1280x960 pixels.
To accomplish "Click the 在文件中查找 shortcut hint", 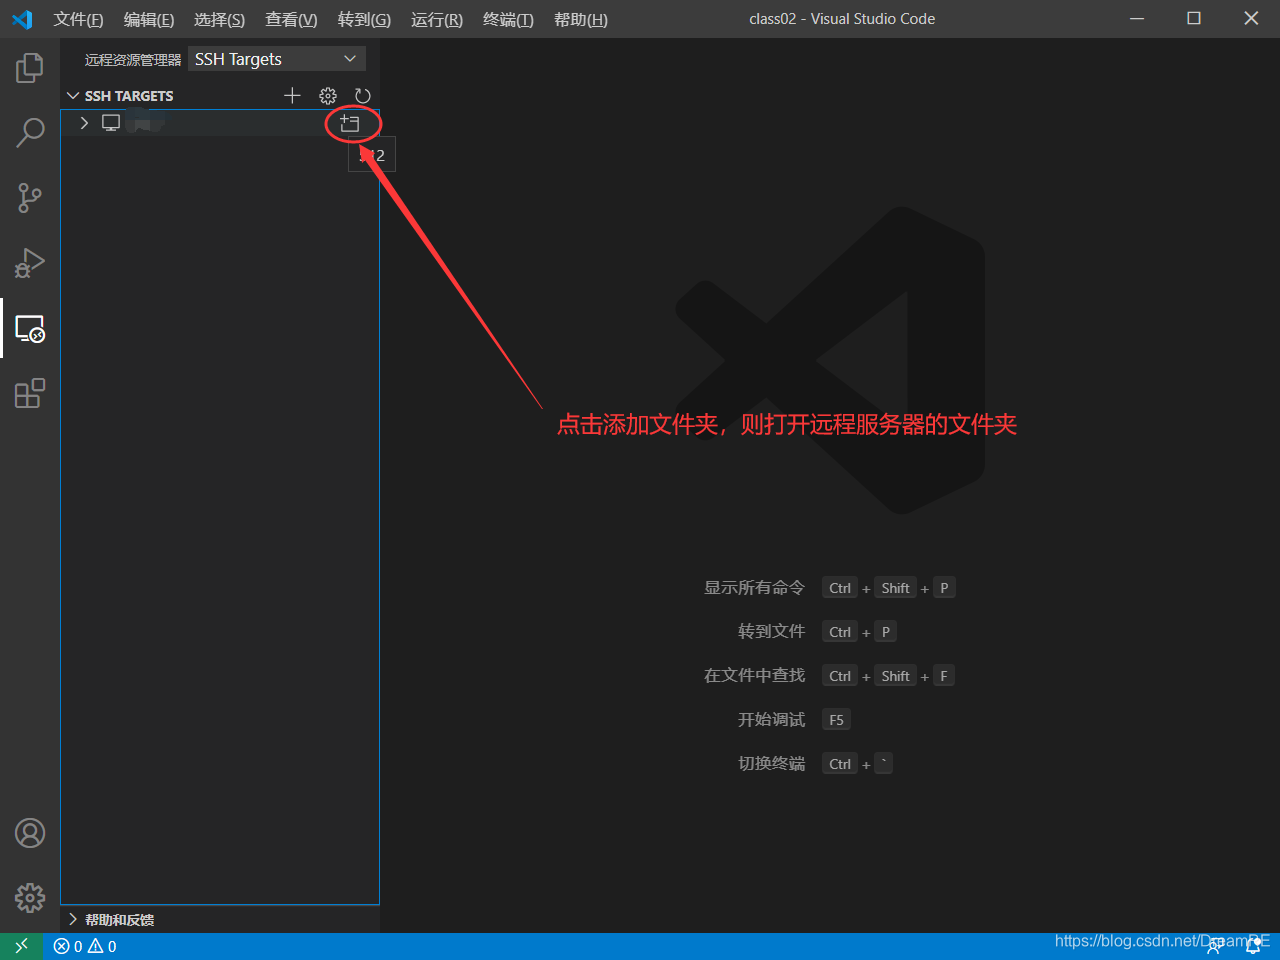I will (x=754, y=676).
